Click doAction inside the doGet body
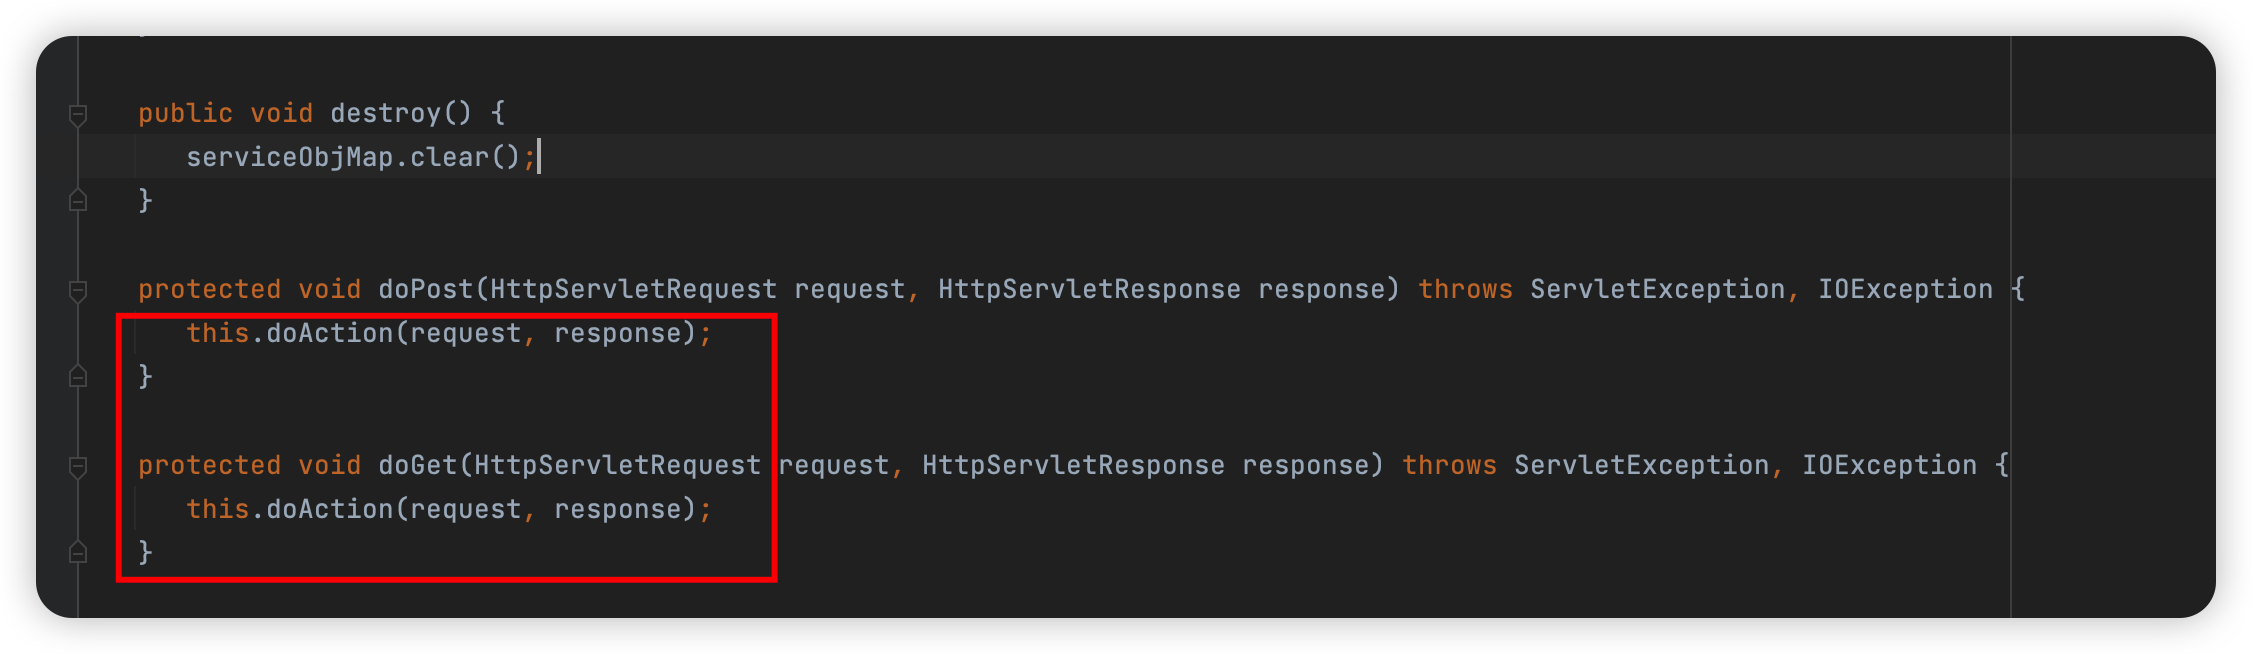The image size is (2252, 654). [x=329, y=509]
